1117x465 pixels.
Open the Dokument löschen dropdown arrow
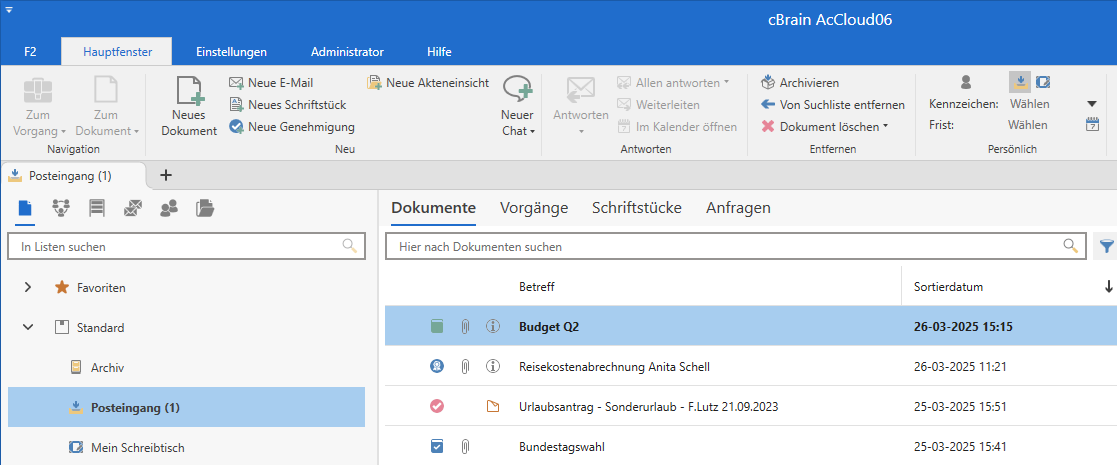(886, 127)
